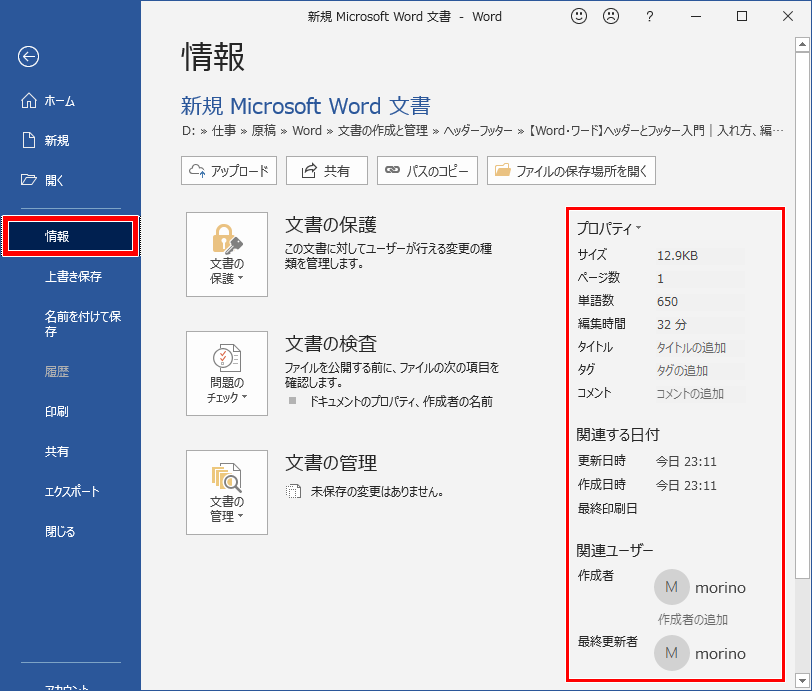Click 上書き保存 to save the document
Viewport: 812px width, 691px height.
(x=73, y=276)
